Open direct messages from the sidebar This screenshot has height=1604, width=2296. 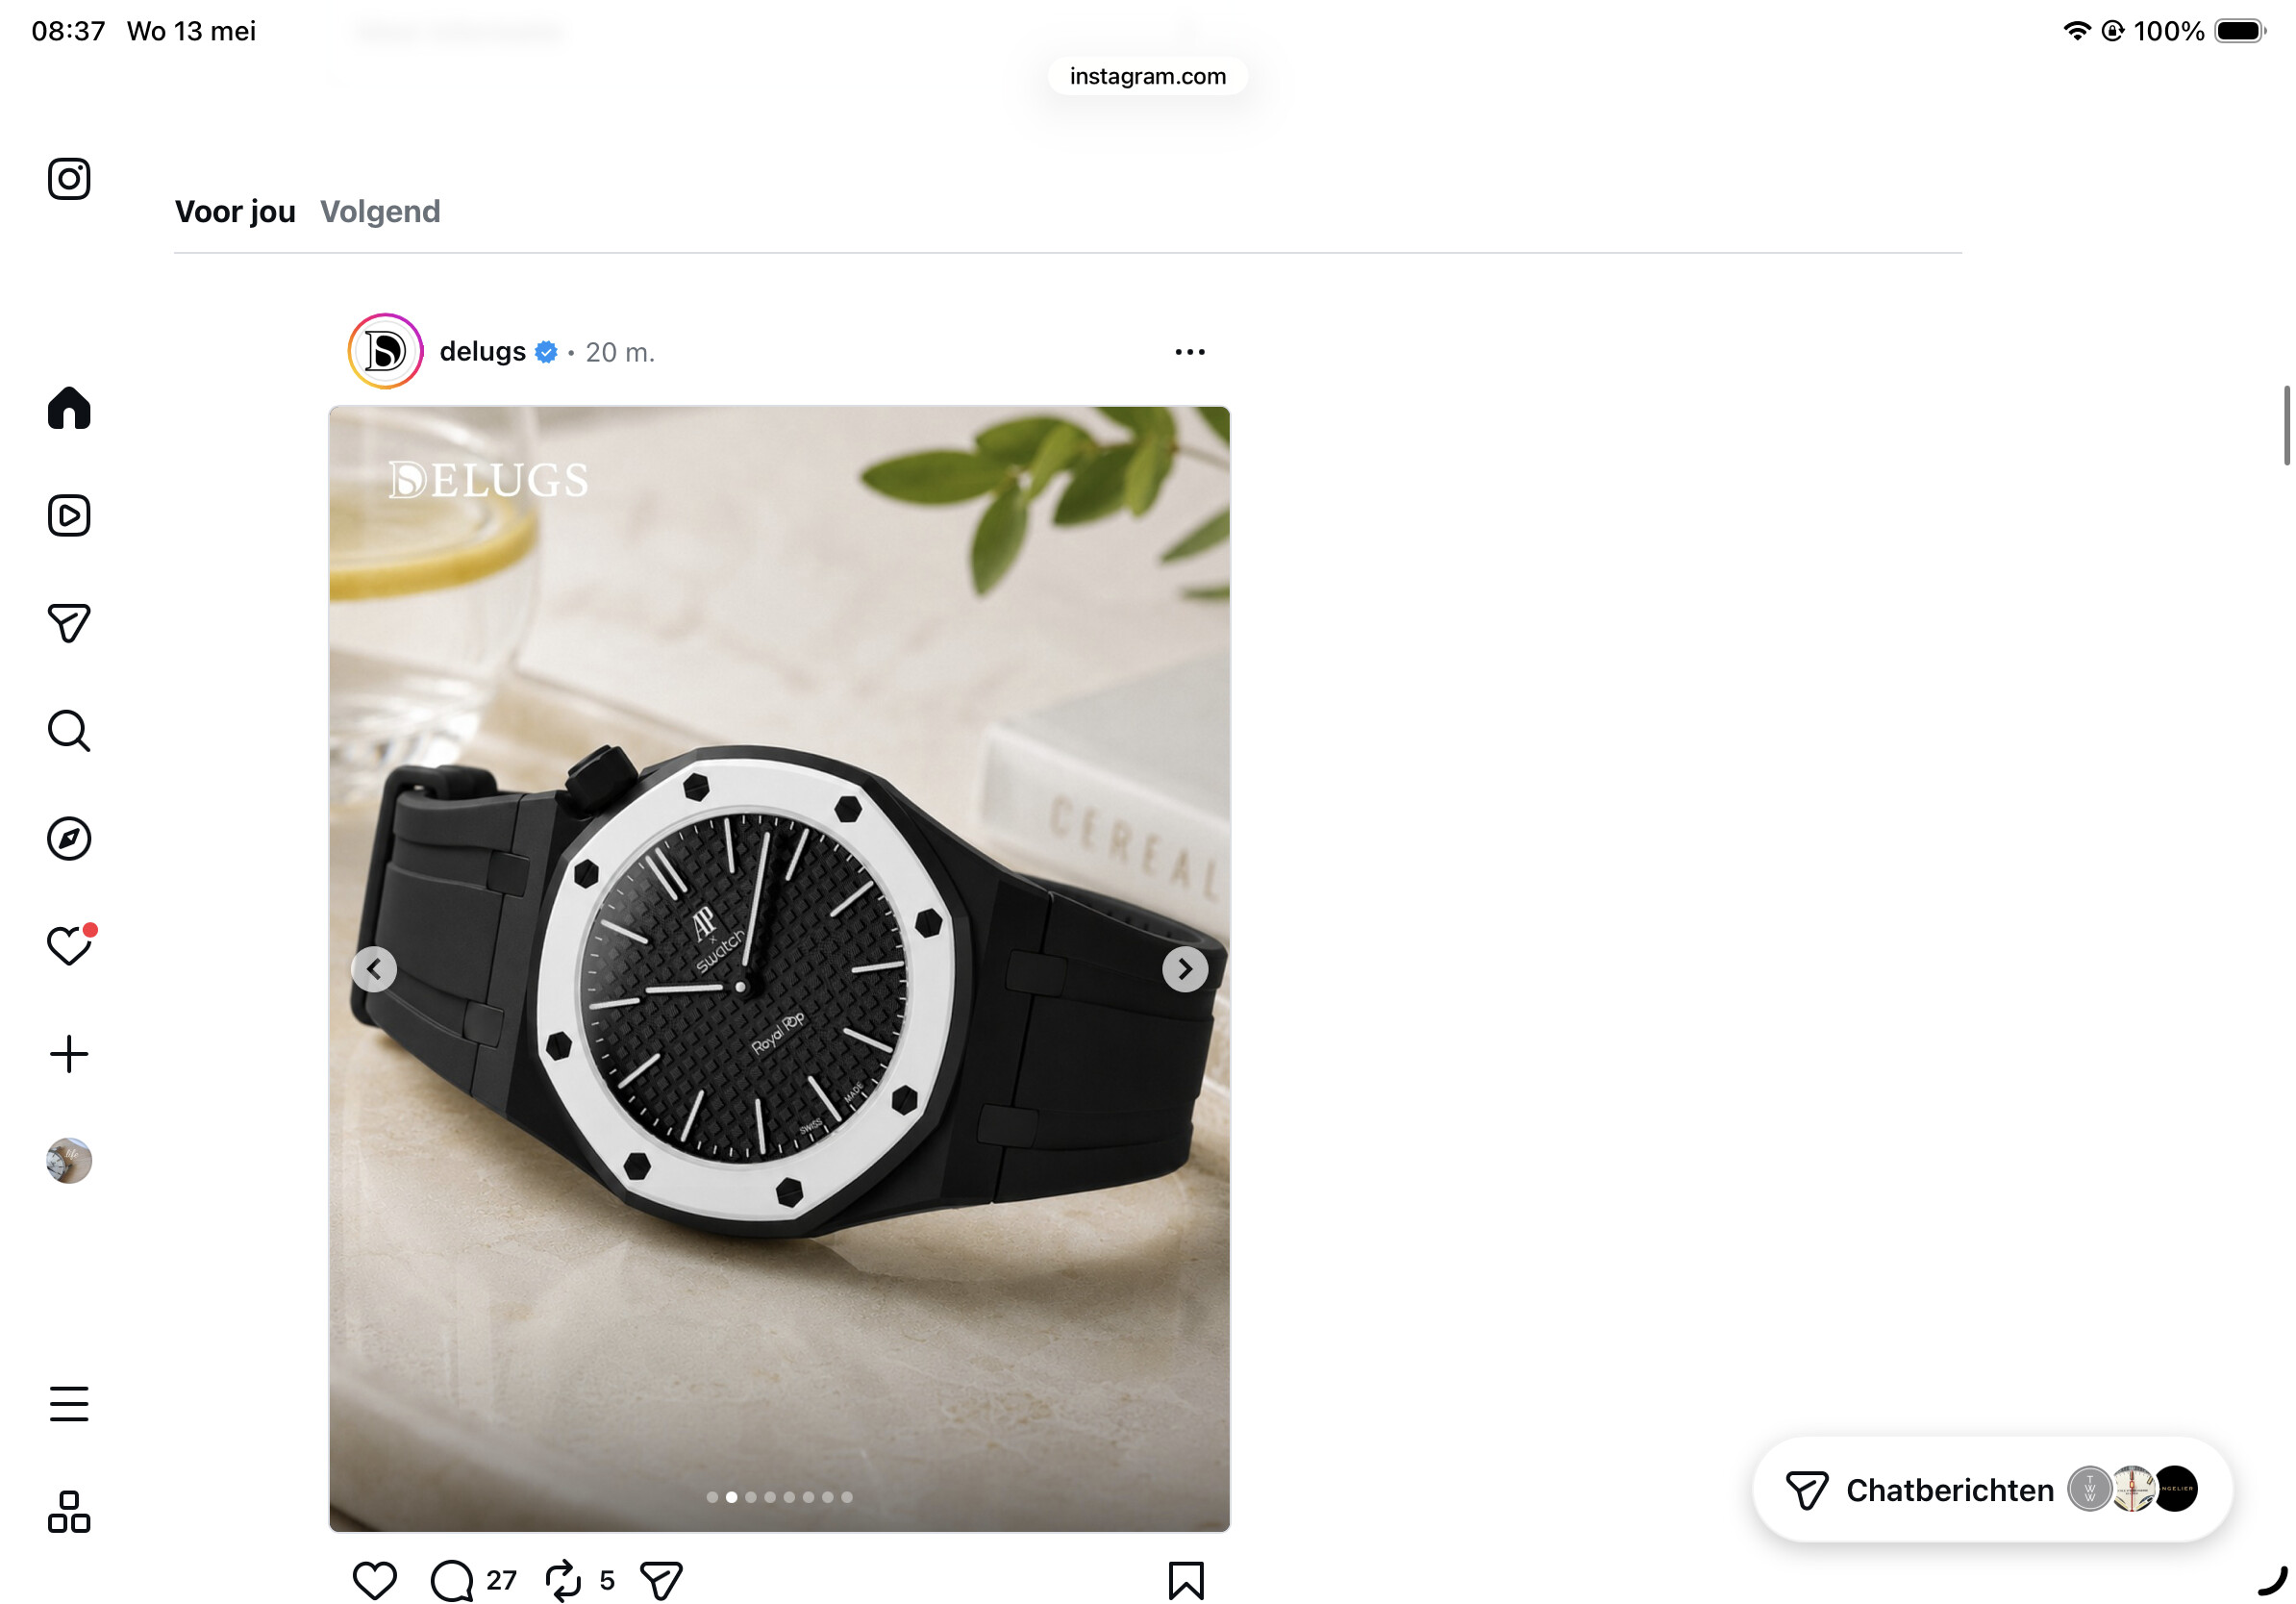click(69, 623)
